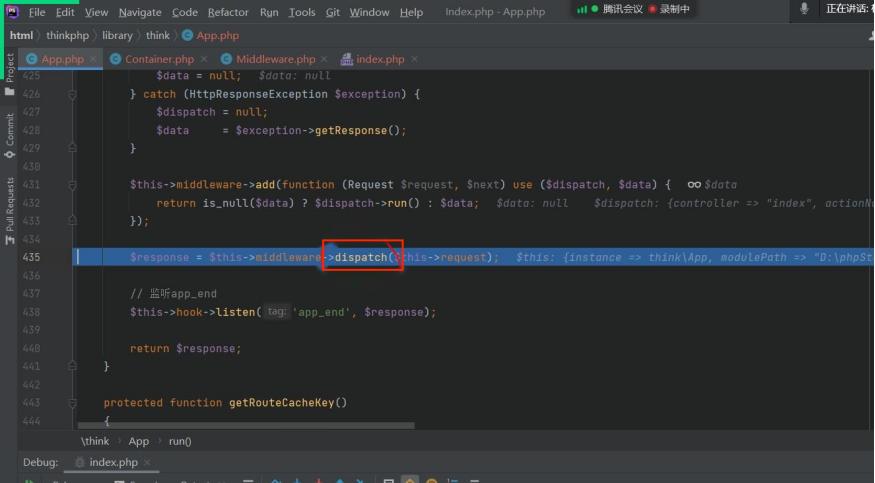Click the think breadcrumb in navigation bar
The height and width of the screenshot is (483, 875).
pos(158,35)
